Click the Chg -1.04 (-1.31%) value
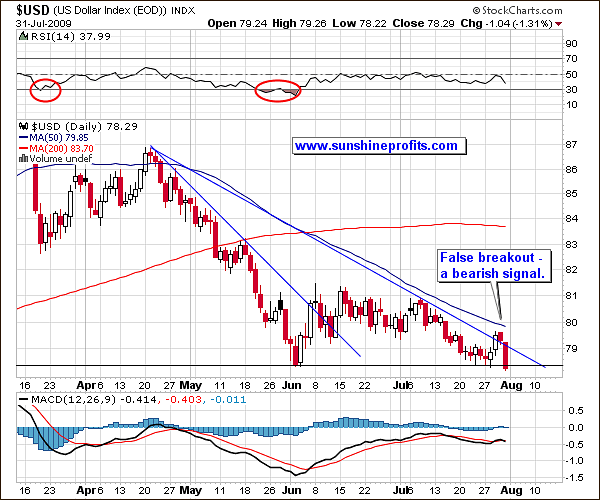Screen dimensions: 600x500 point(506,23)
